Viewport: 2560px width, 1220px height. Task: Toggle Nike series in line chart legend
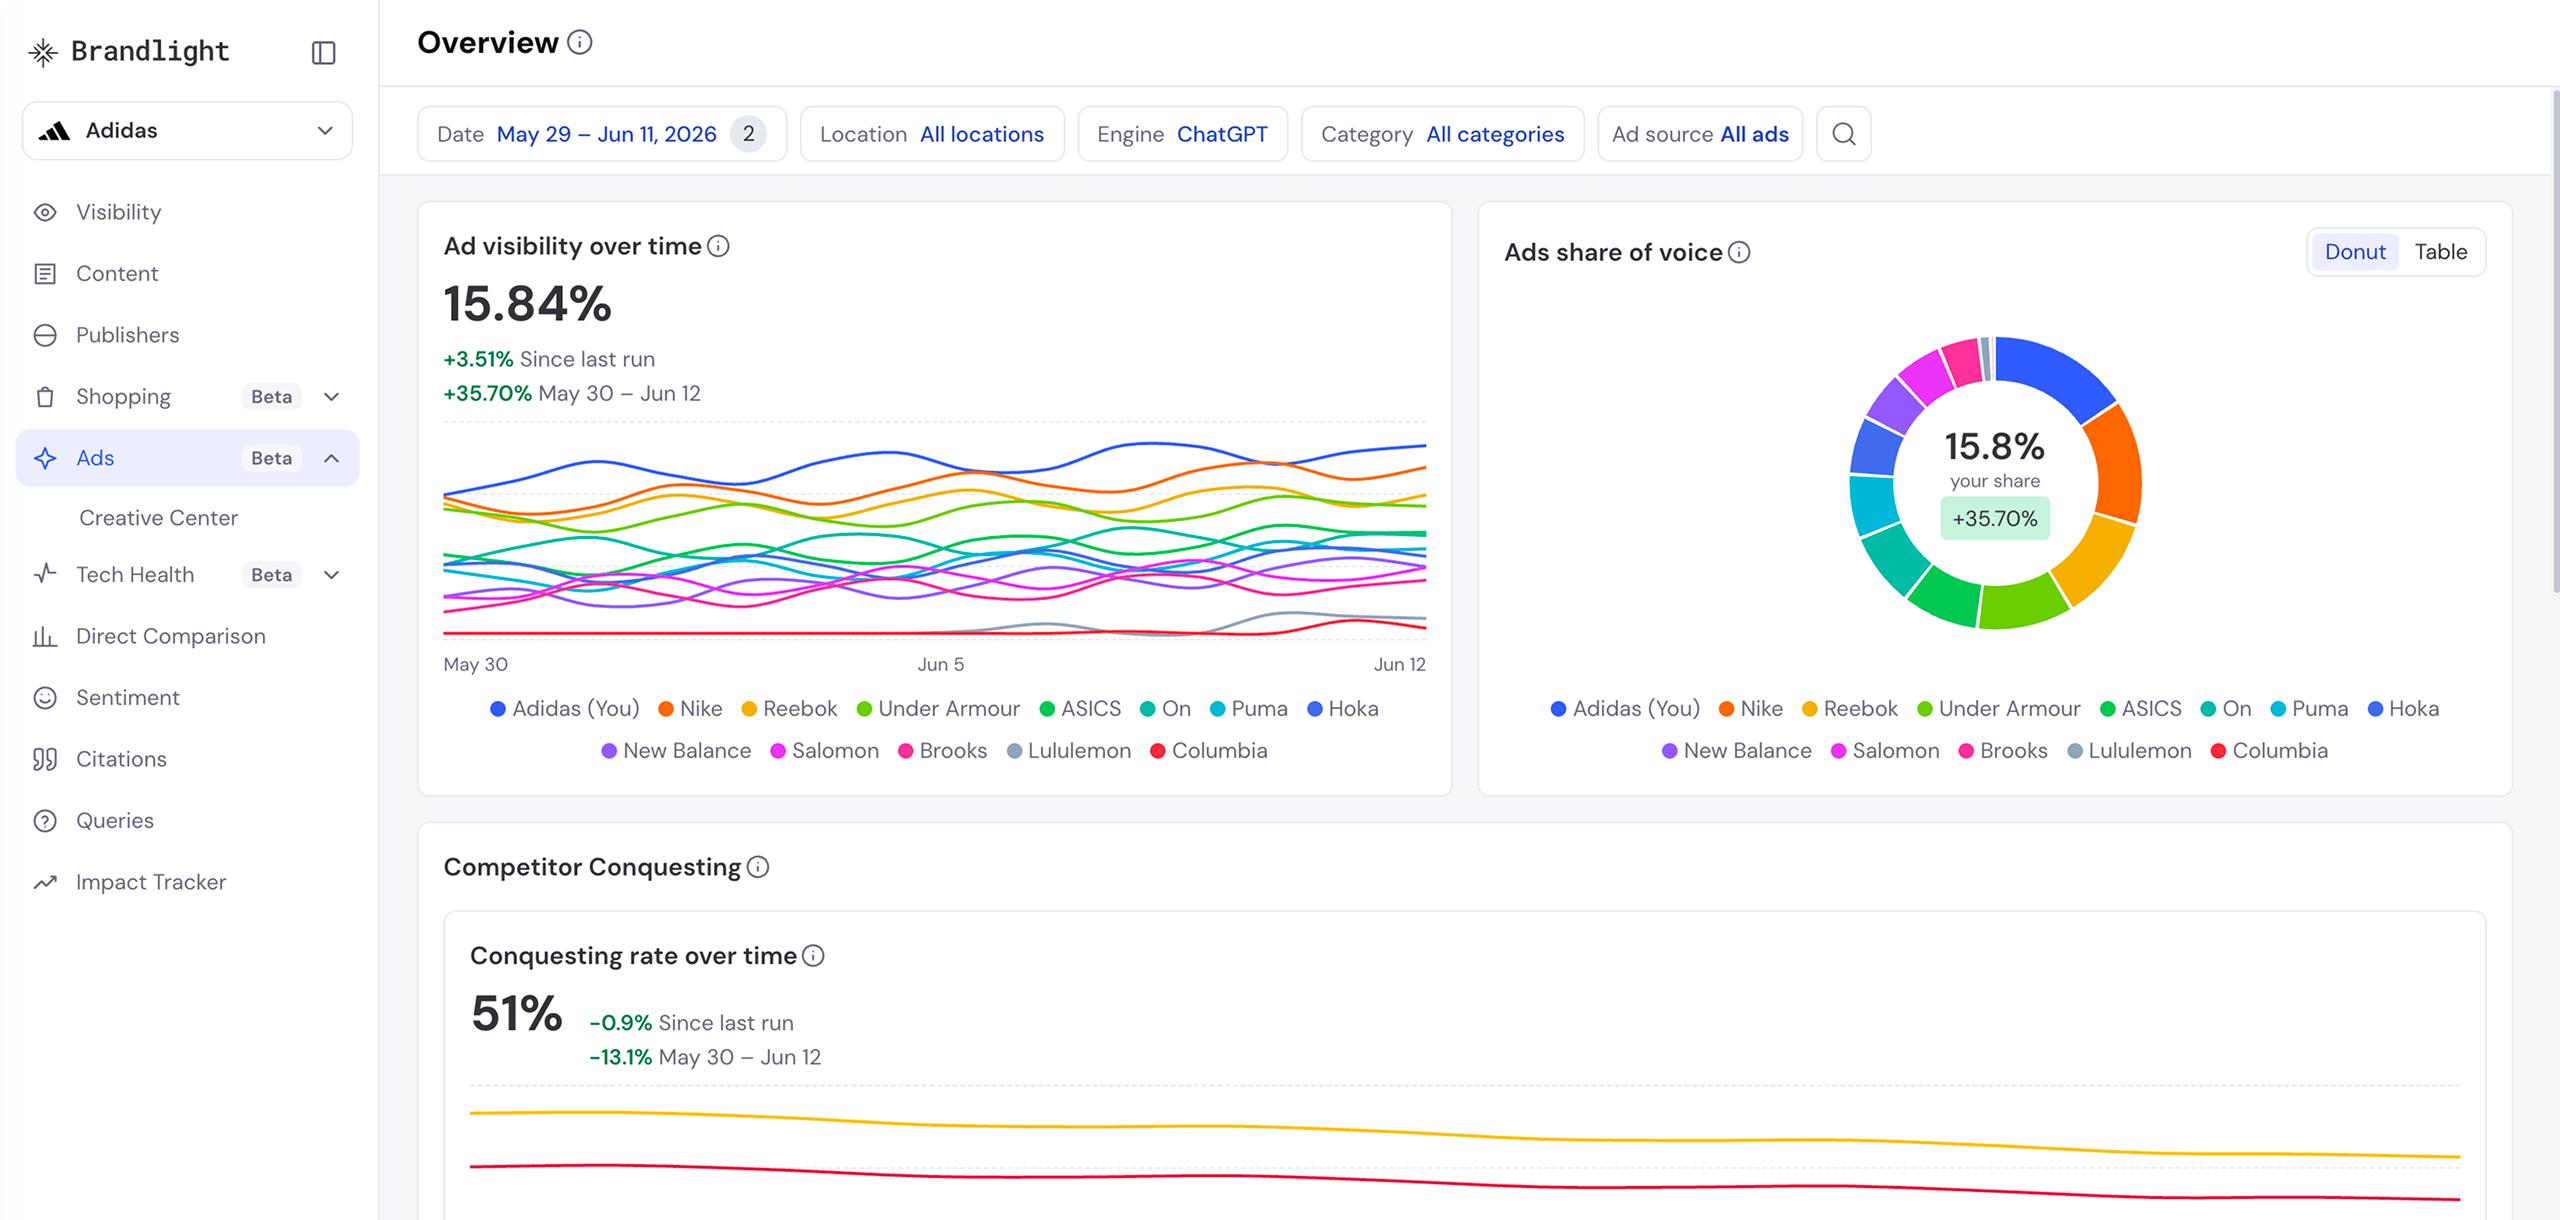(x=690, y=708)
